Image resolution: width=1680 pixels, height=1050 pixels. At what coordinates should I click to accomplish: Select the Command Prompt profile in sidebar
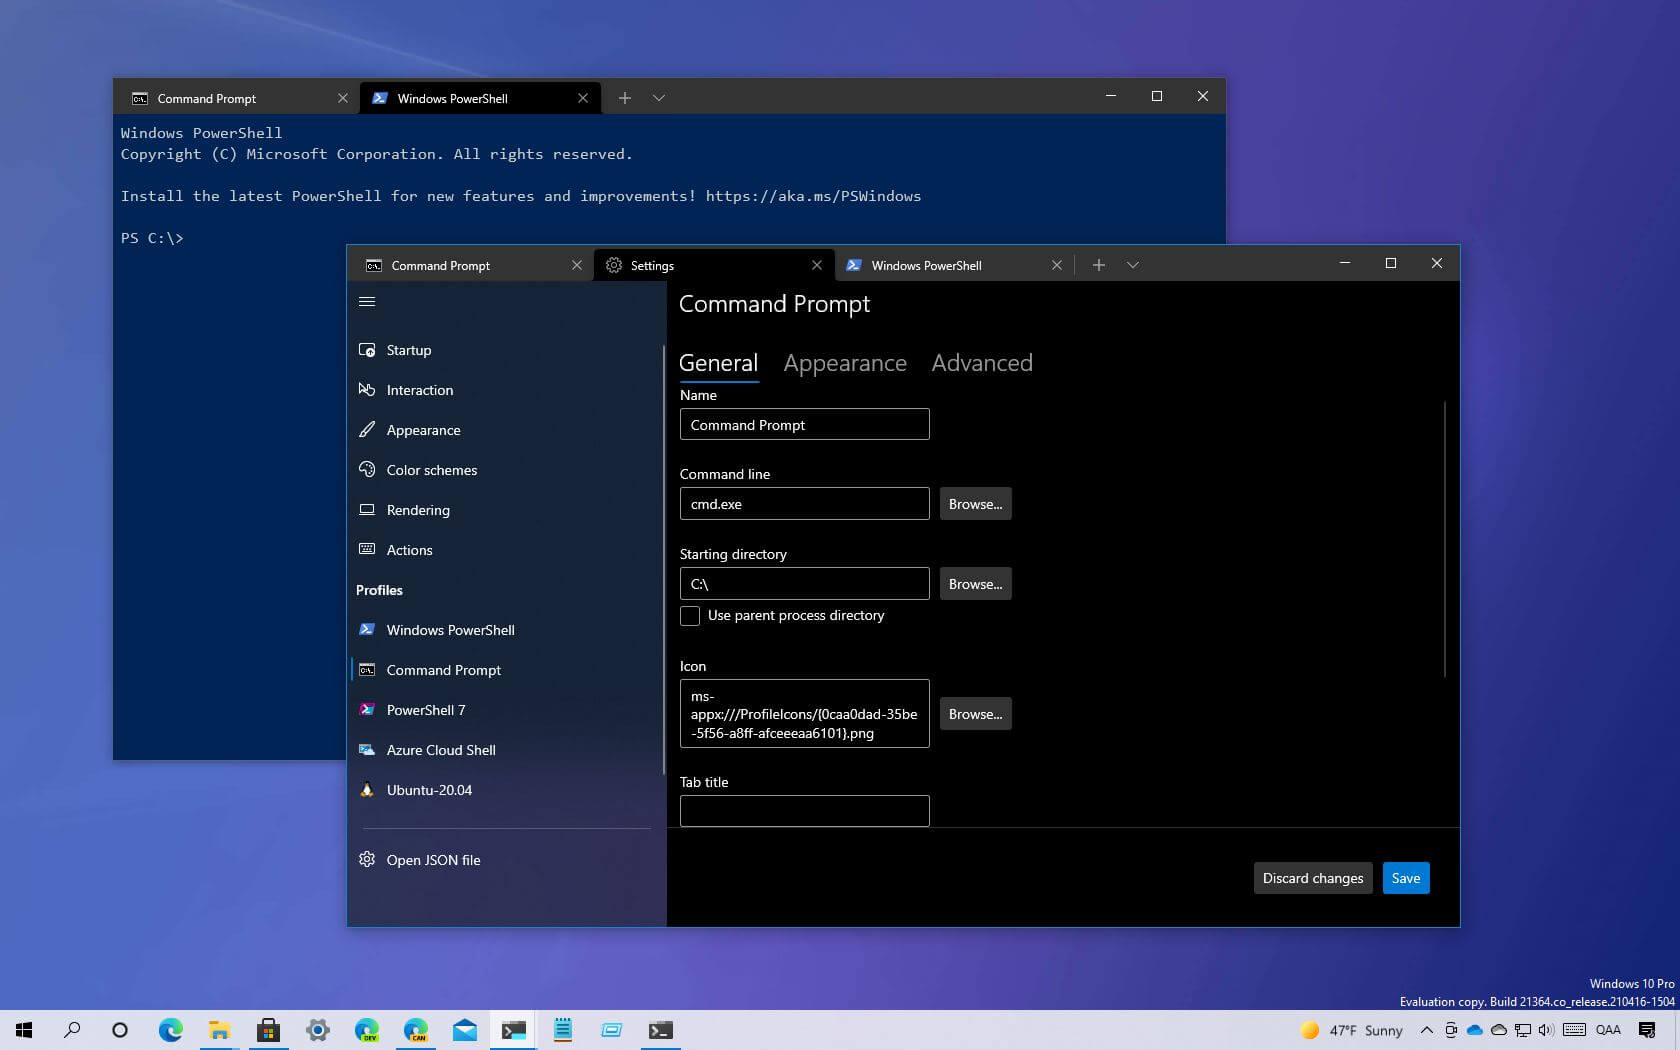click(505, 670)
